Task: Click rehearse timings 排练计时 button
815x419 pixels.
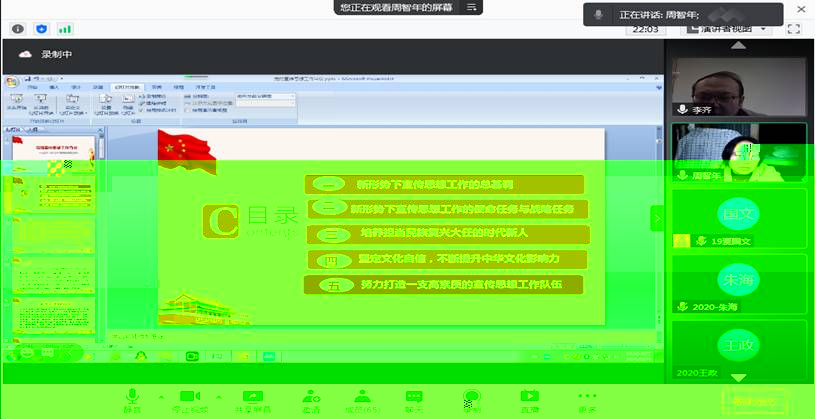Action: (x=152, y=103)
